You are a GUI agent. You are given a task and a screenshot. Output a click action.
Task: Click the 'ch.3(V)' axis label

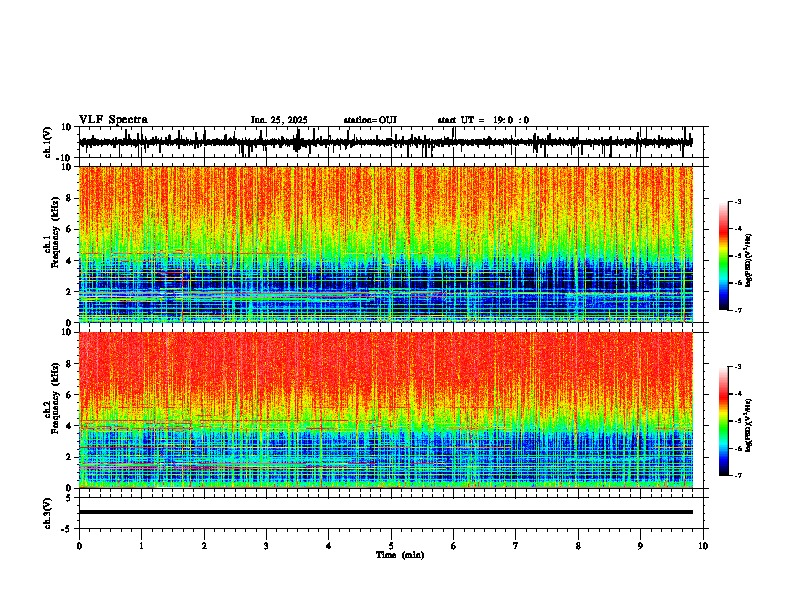(x=48, y=514)
